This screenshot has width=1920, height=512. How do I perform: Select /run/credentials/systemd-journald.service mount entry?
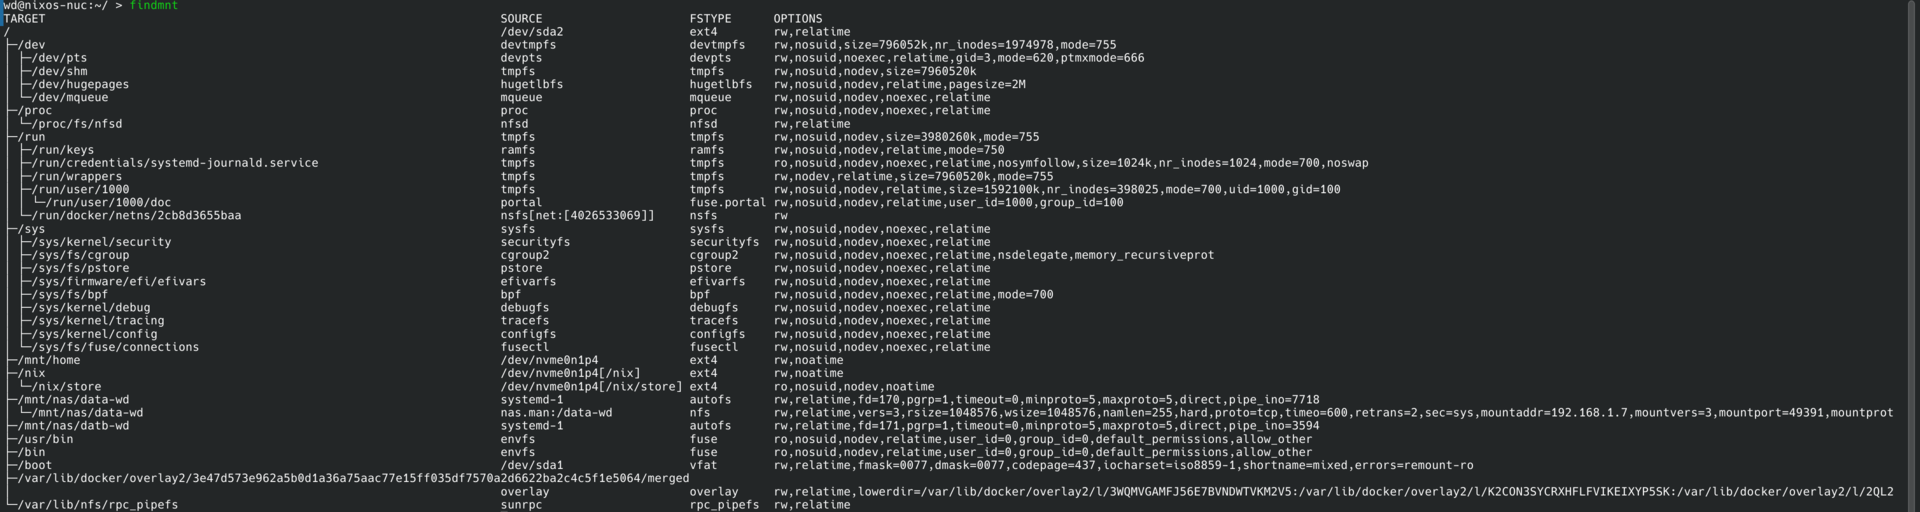175,163
